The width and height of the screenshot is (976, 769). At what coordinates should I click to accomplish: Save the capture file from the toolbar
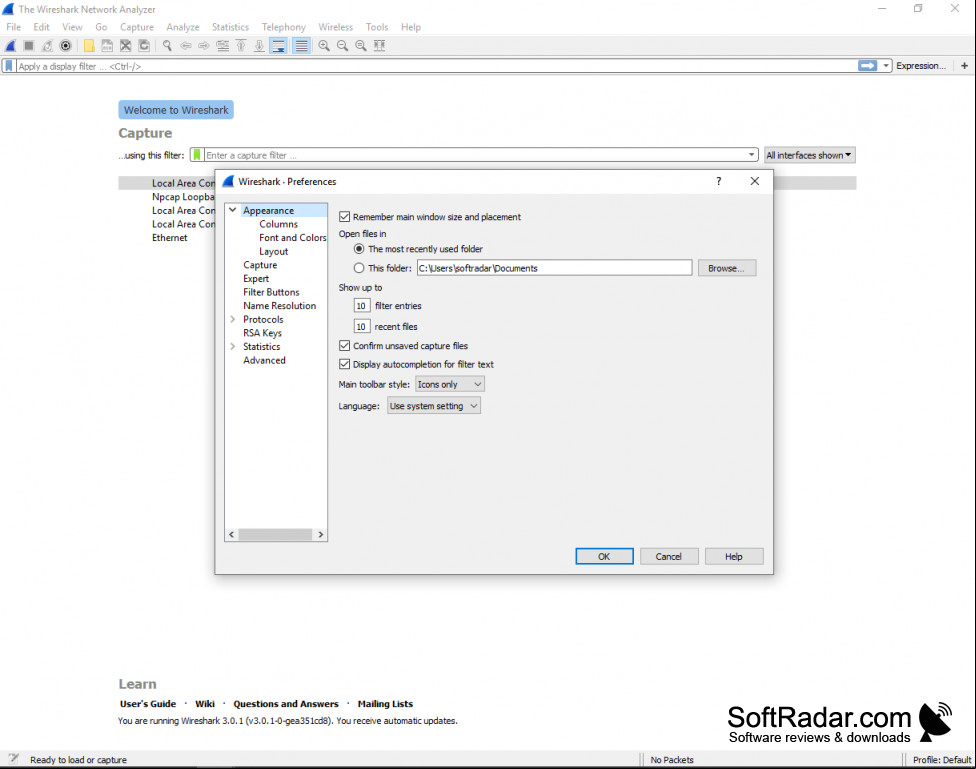tap(107, 45)
